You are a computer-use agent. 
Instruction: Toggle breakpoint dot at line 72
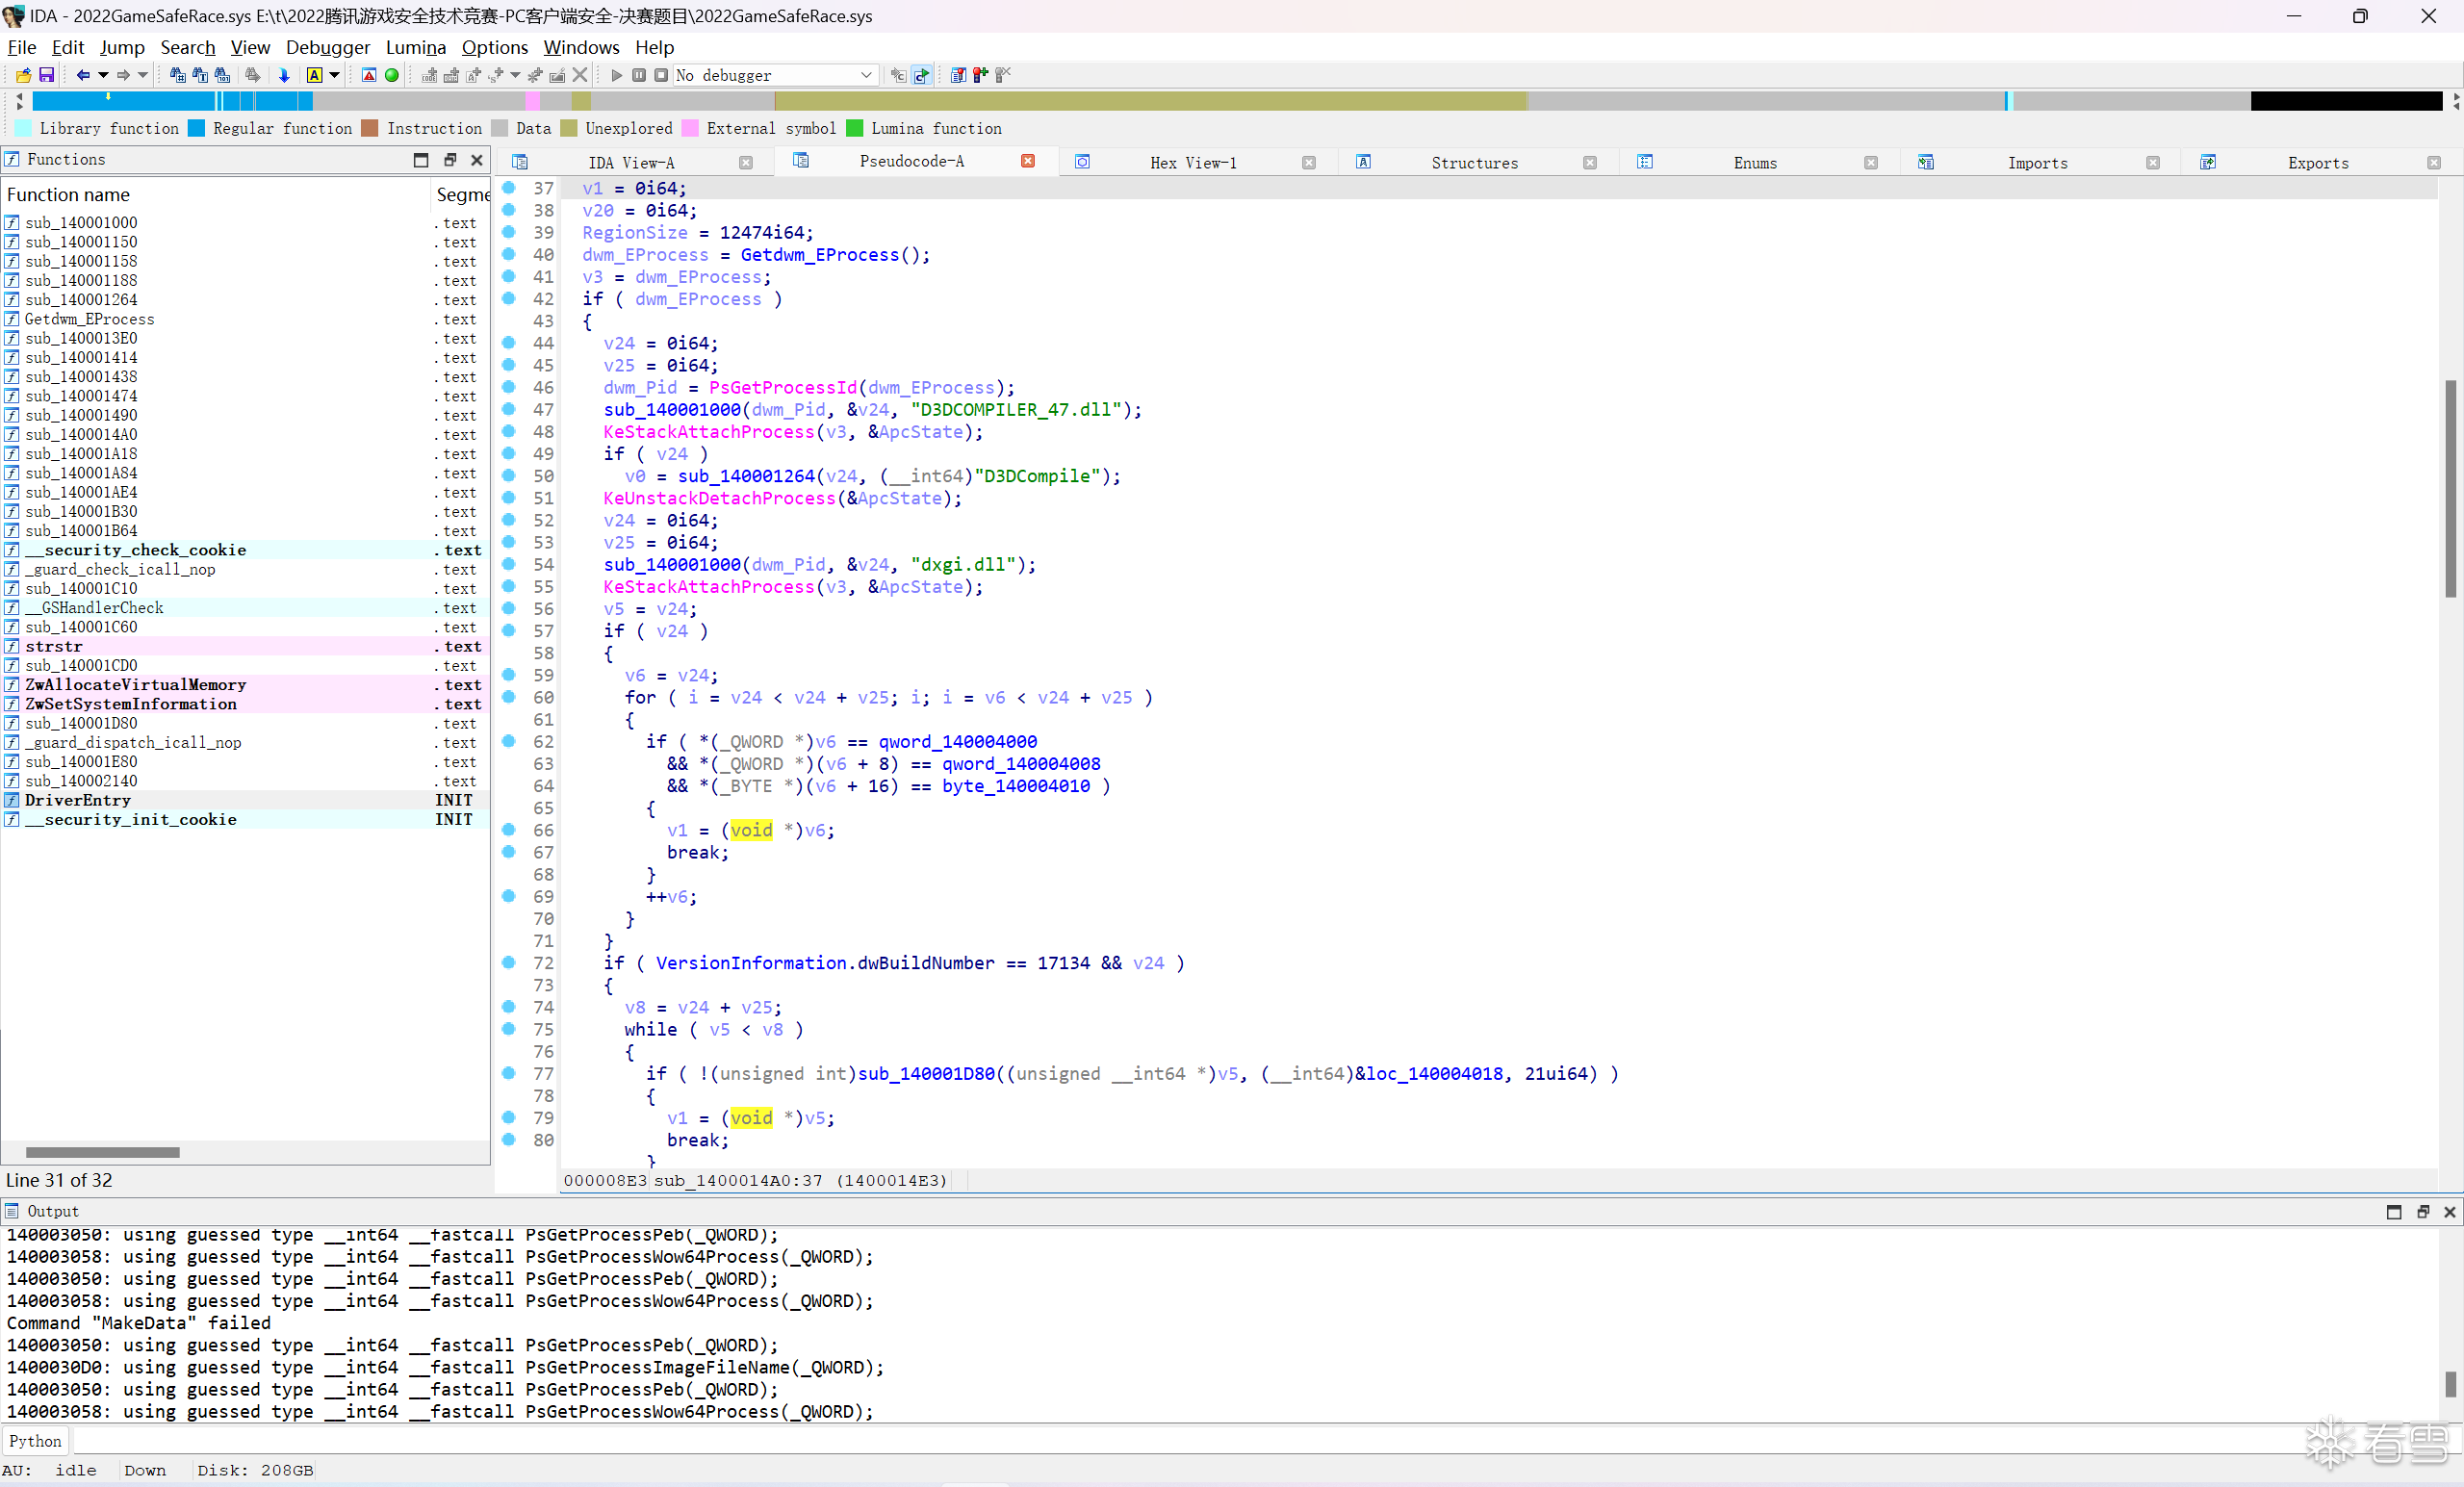click(x=509, y=962)
